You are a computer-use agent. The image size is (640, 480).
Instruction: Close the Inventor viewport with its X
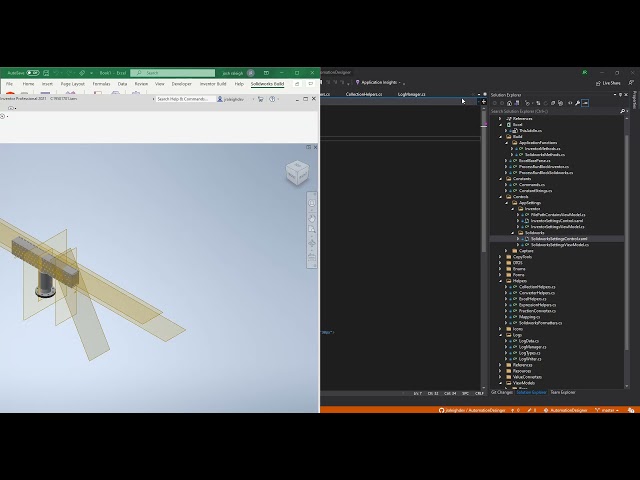coord(315,147)
